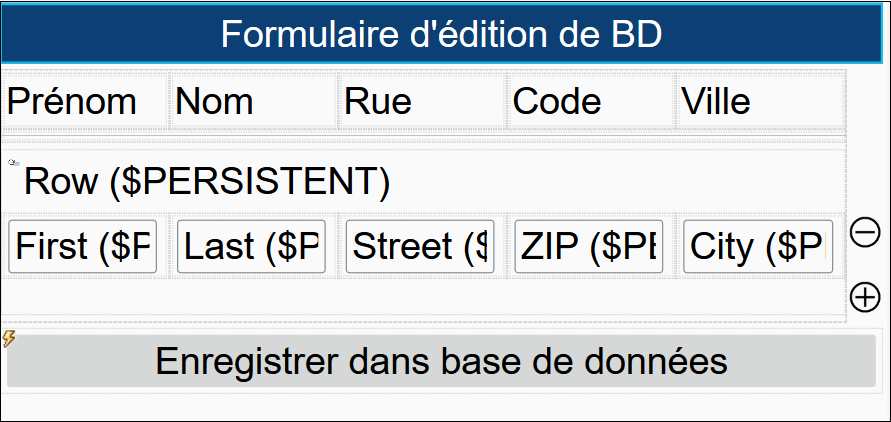Viewport: 891px width, 422px height.
Task: Click the Ville column header
Action: 715,101
